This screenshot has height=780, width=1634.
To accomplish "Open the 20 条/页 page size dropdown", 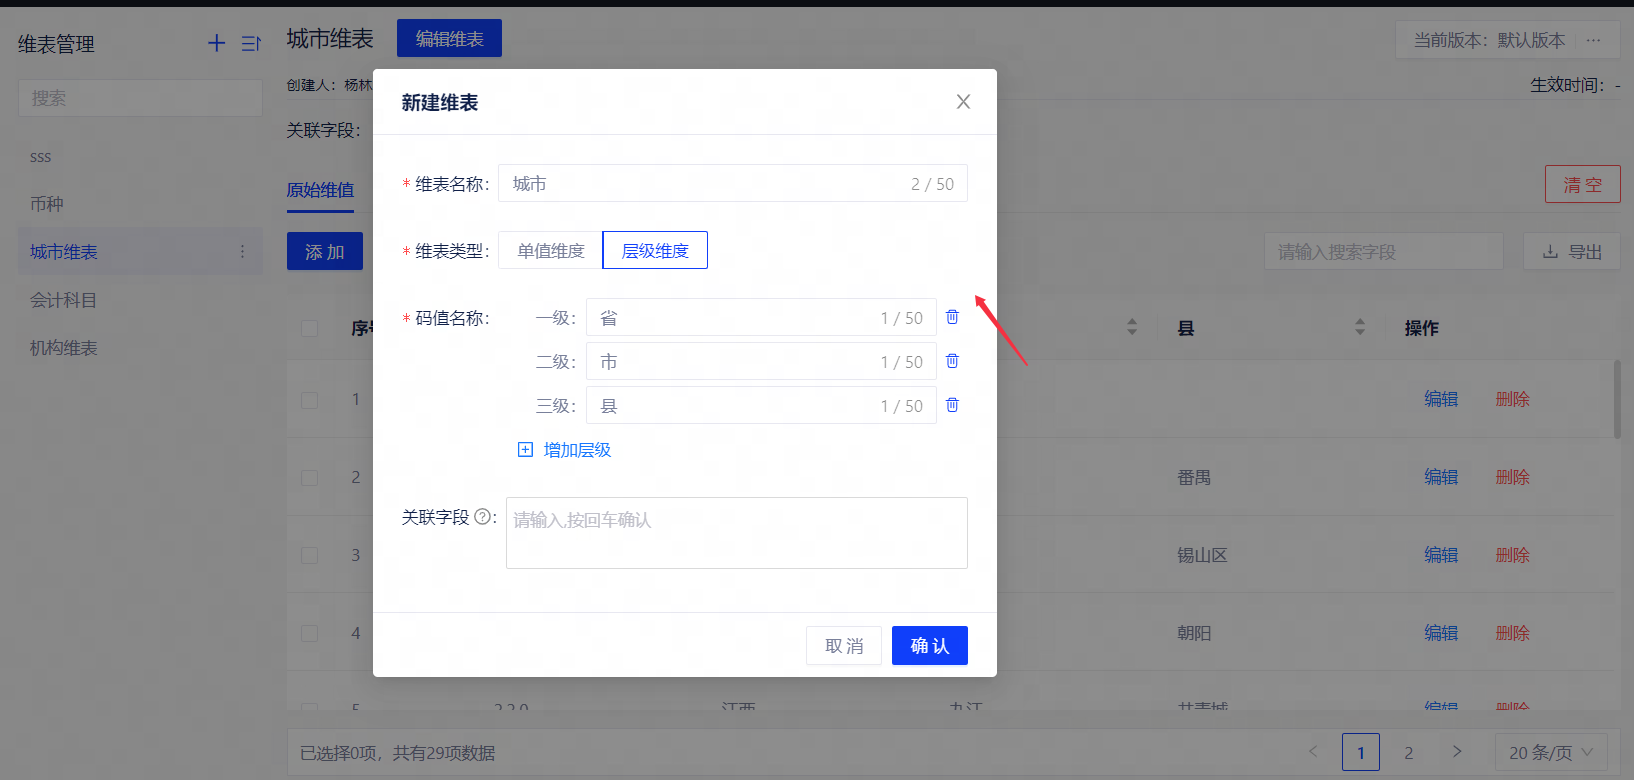I will point(1551,752).
